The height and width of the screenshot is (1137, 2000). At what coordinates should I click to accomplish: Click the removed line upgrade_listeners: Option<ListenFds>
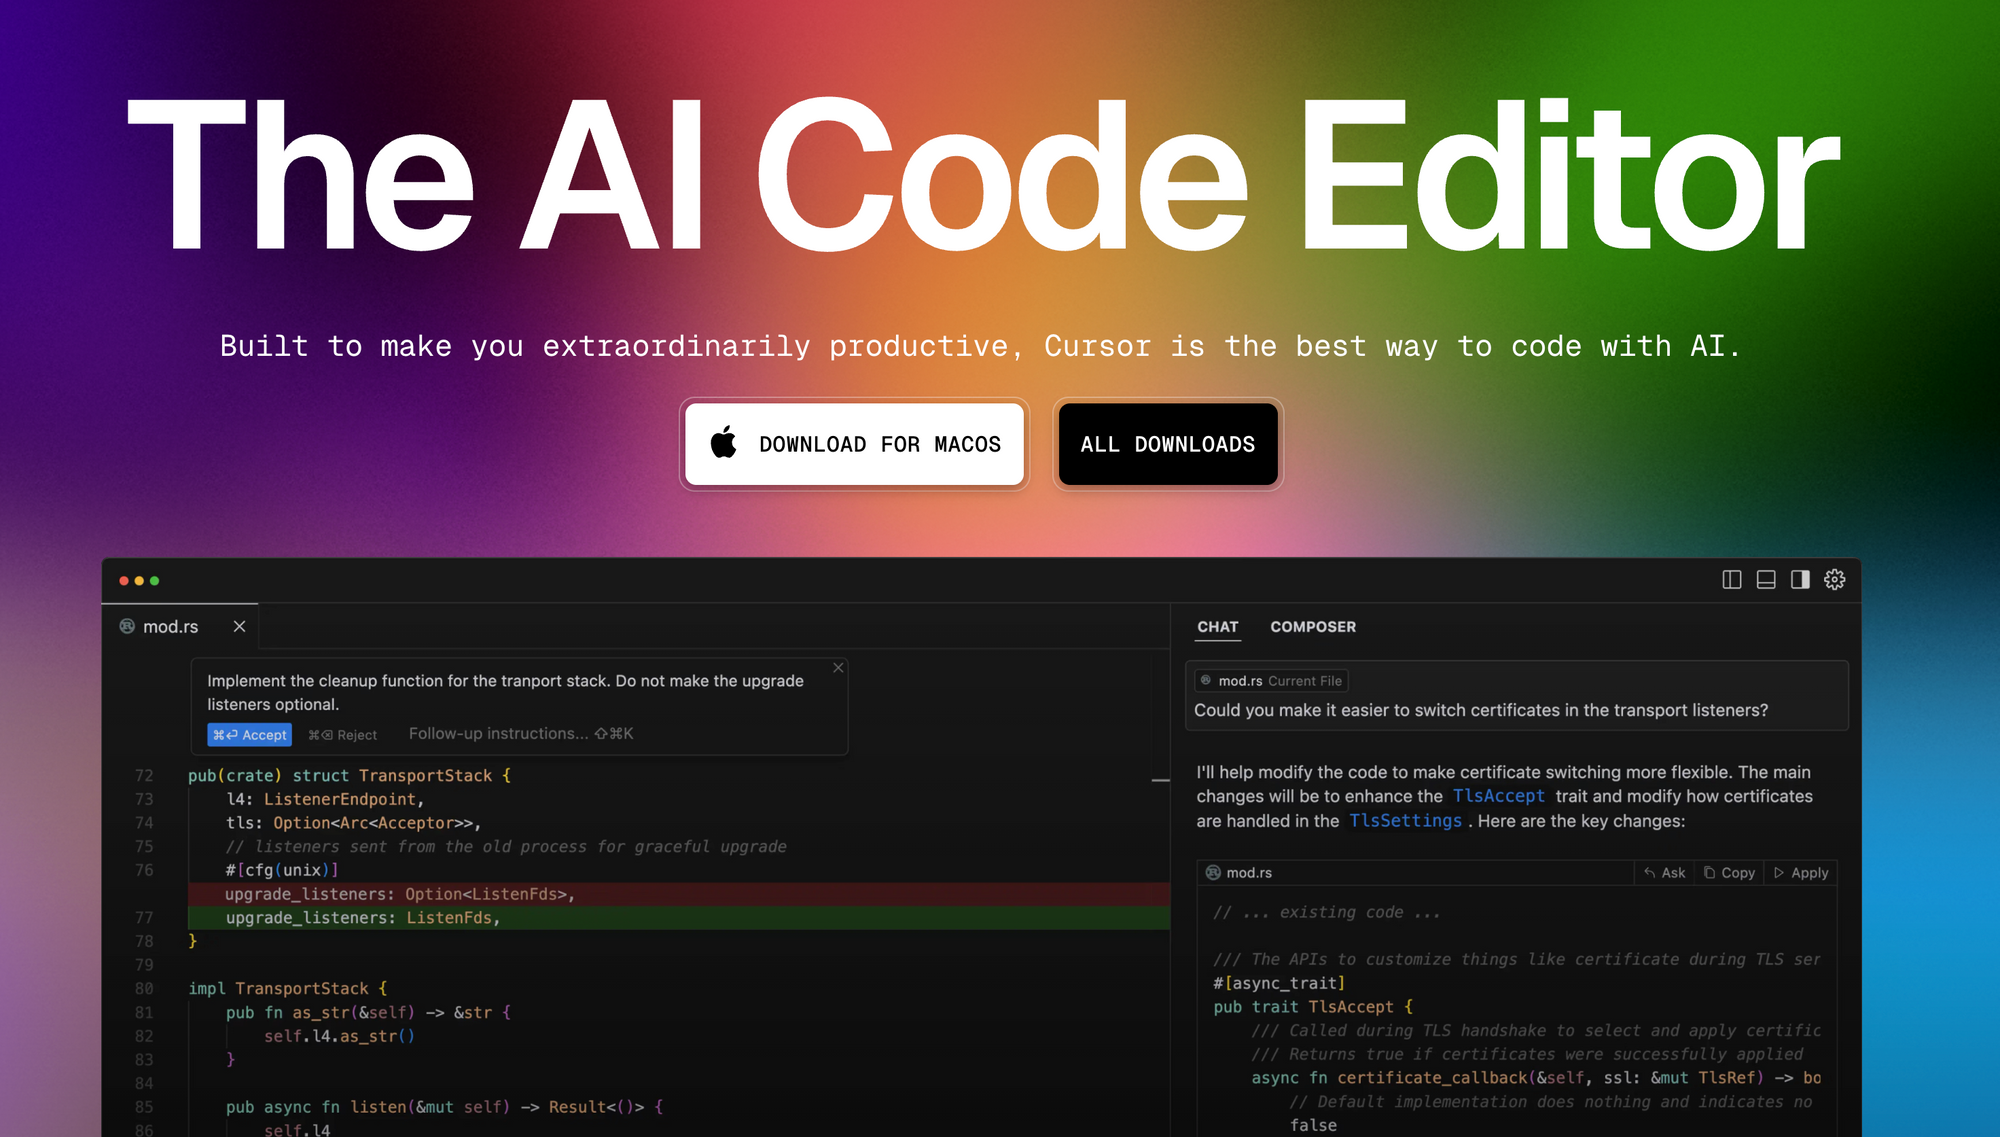[x=679, y=894]
